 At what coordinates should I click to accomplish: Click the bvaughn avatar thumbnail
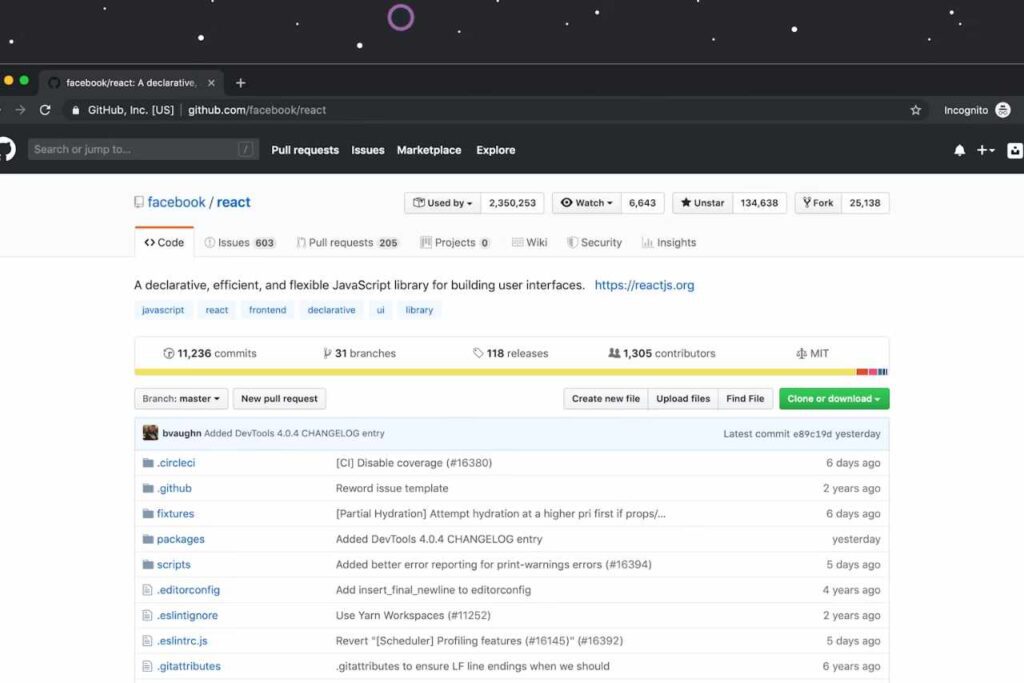pyautogui.click(x=150, y=433)
